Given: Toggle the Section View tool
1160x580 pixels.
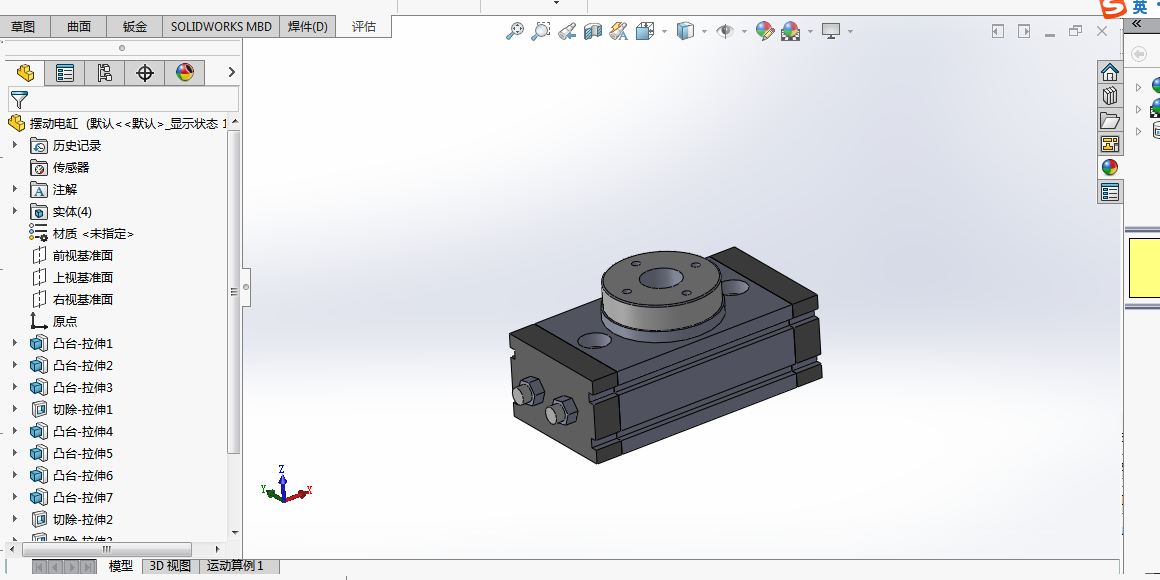Looking at the screenshot, I should [593, 31].
